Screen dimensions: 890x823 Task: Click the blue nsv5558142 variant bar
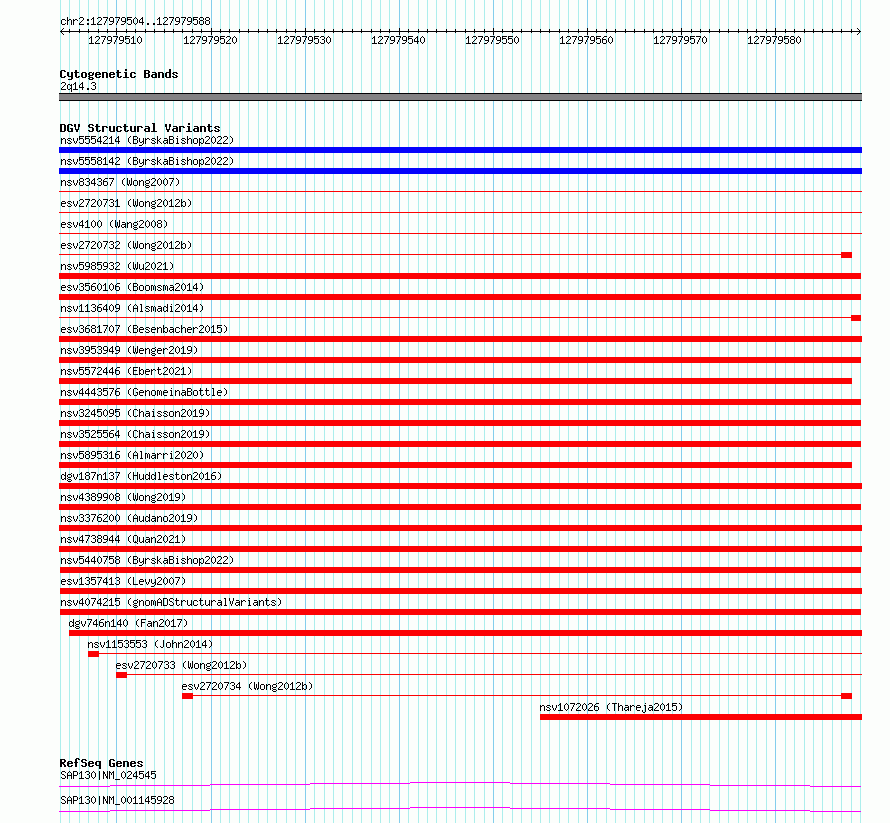(460, 171)
